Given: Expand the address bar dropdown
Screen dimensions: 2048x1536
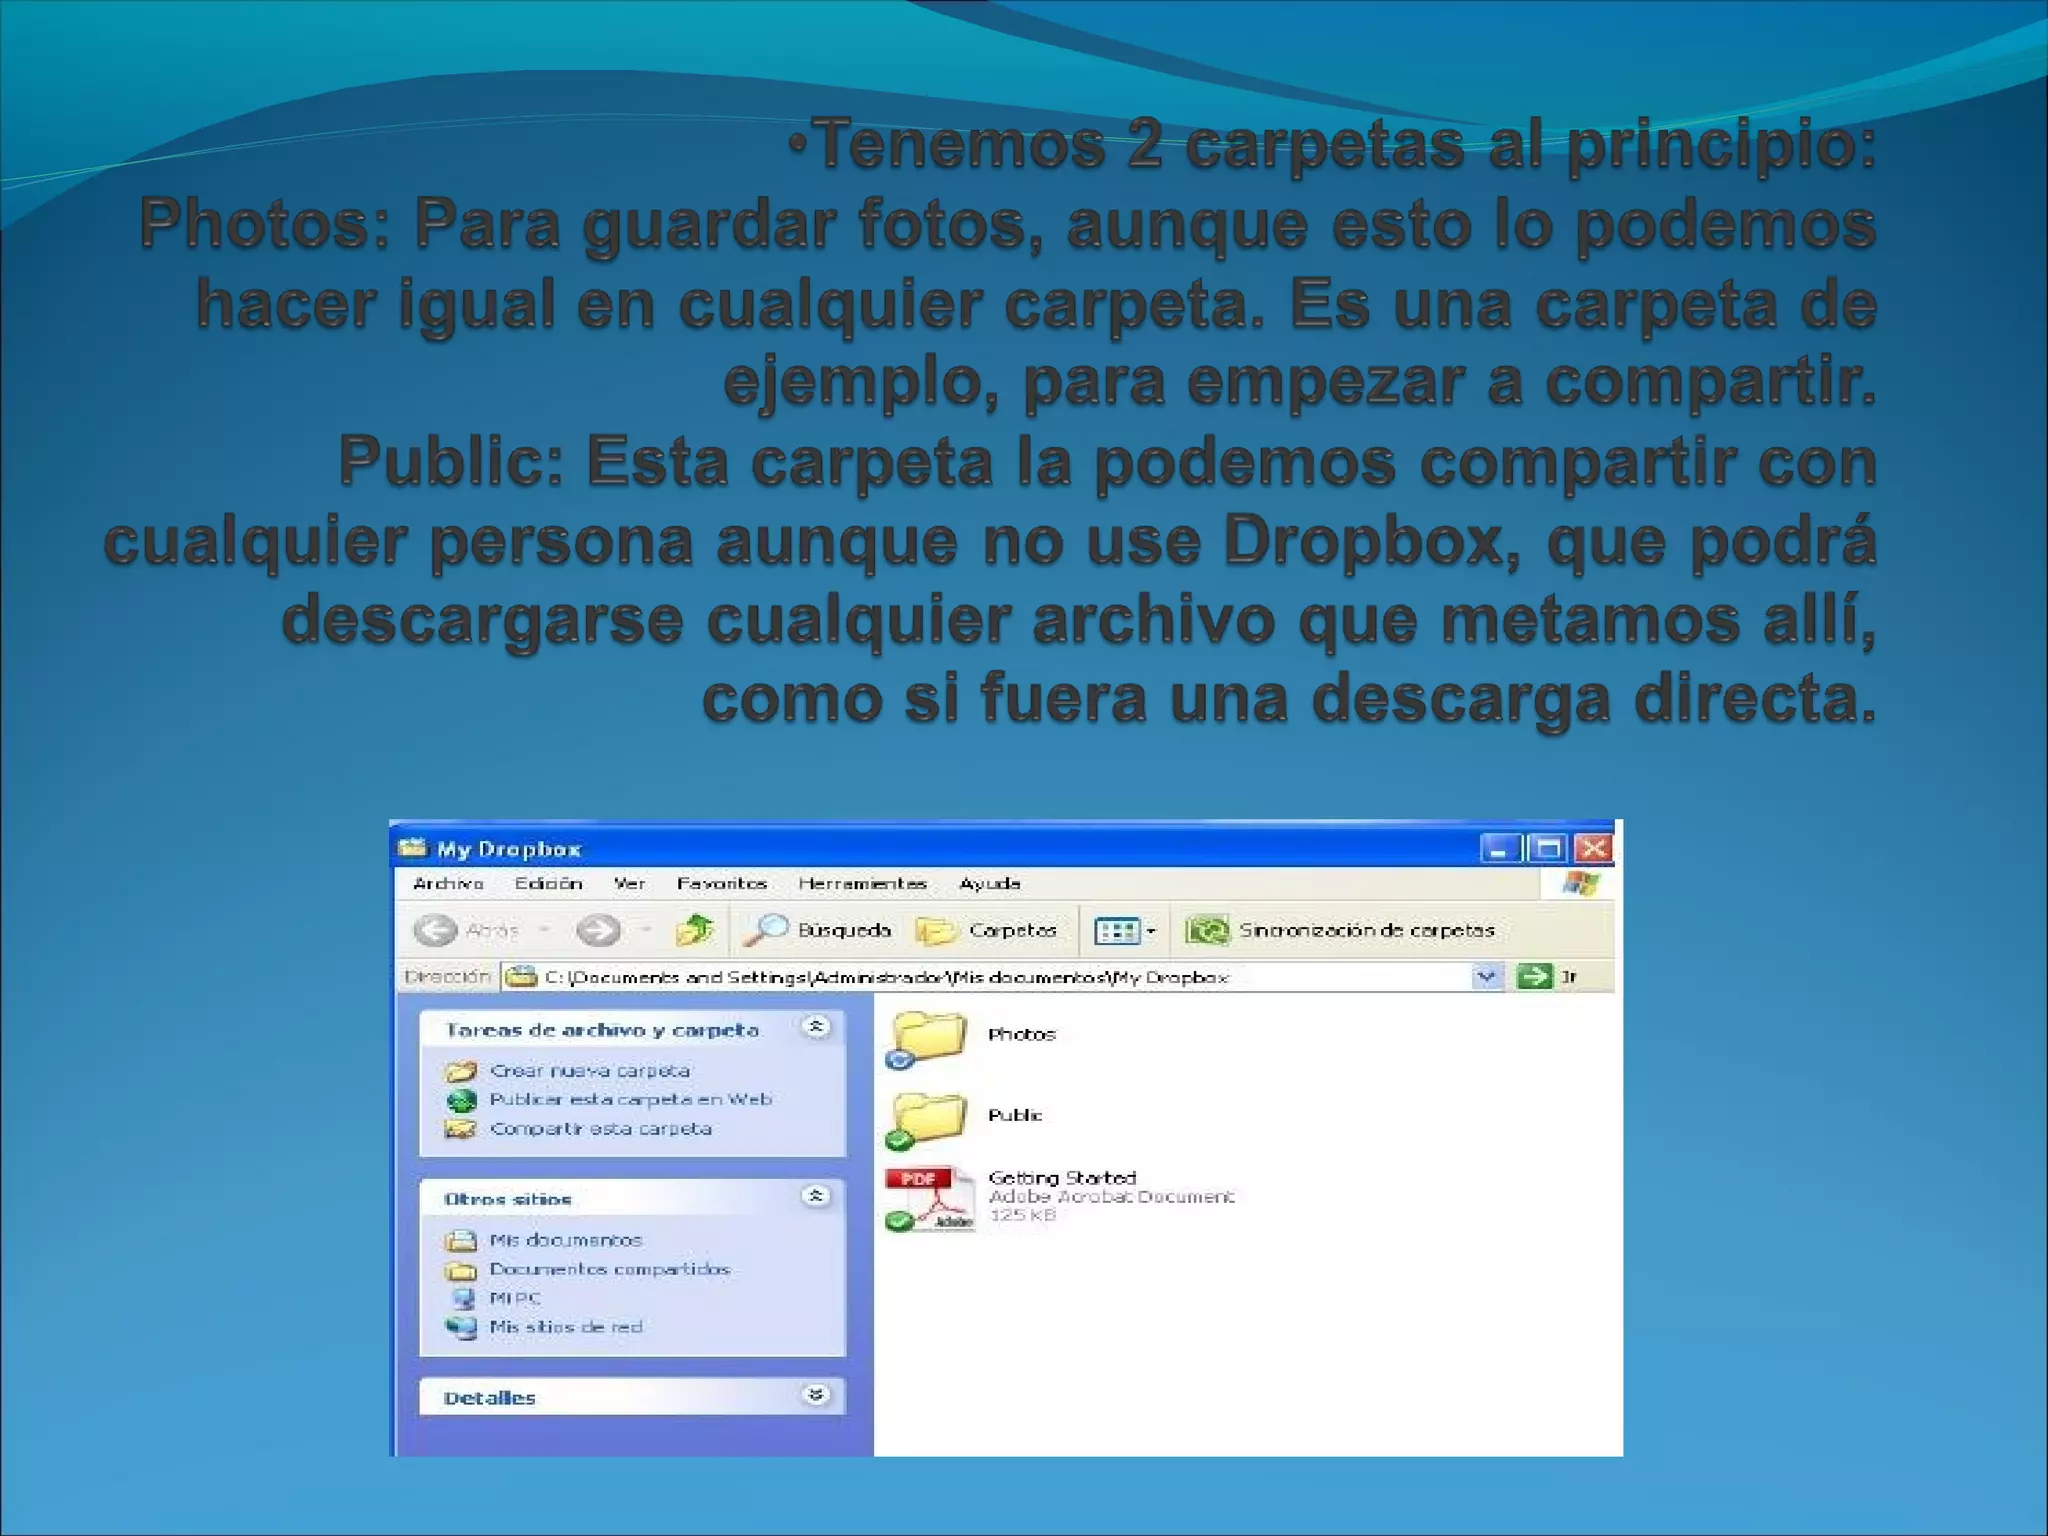Looking at the screenshot, I should (1487, 976).
